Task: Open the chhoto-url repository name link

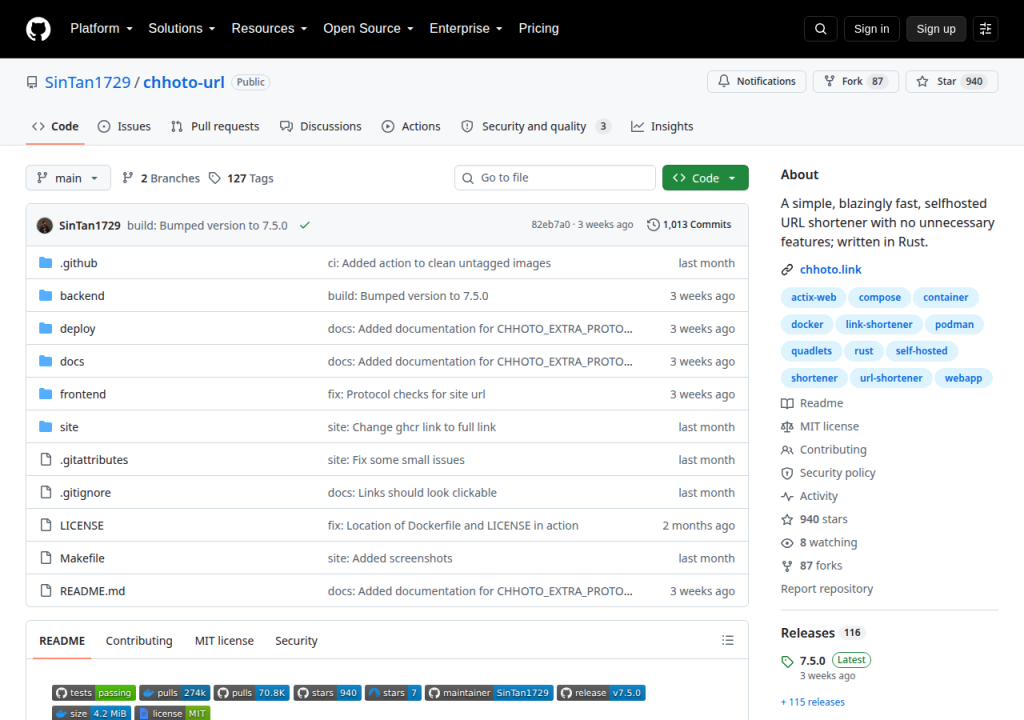Action: [x=184, y=82]
